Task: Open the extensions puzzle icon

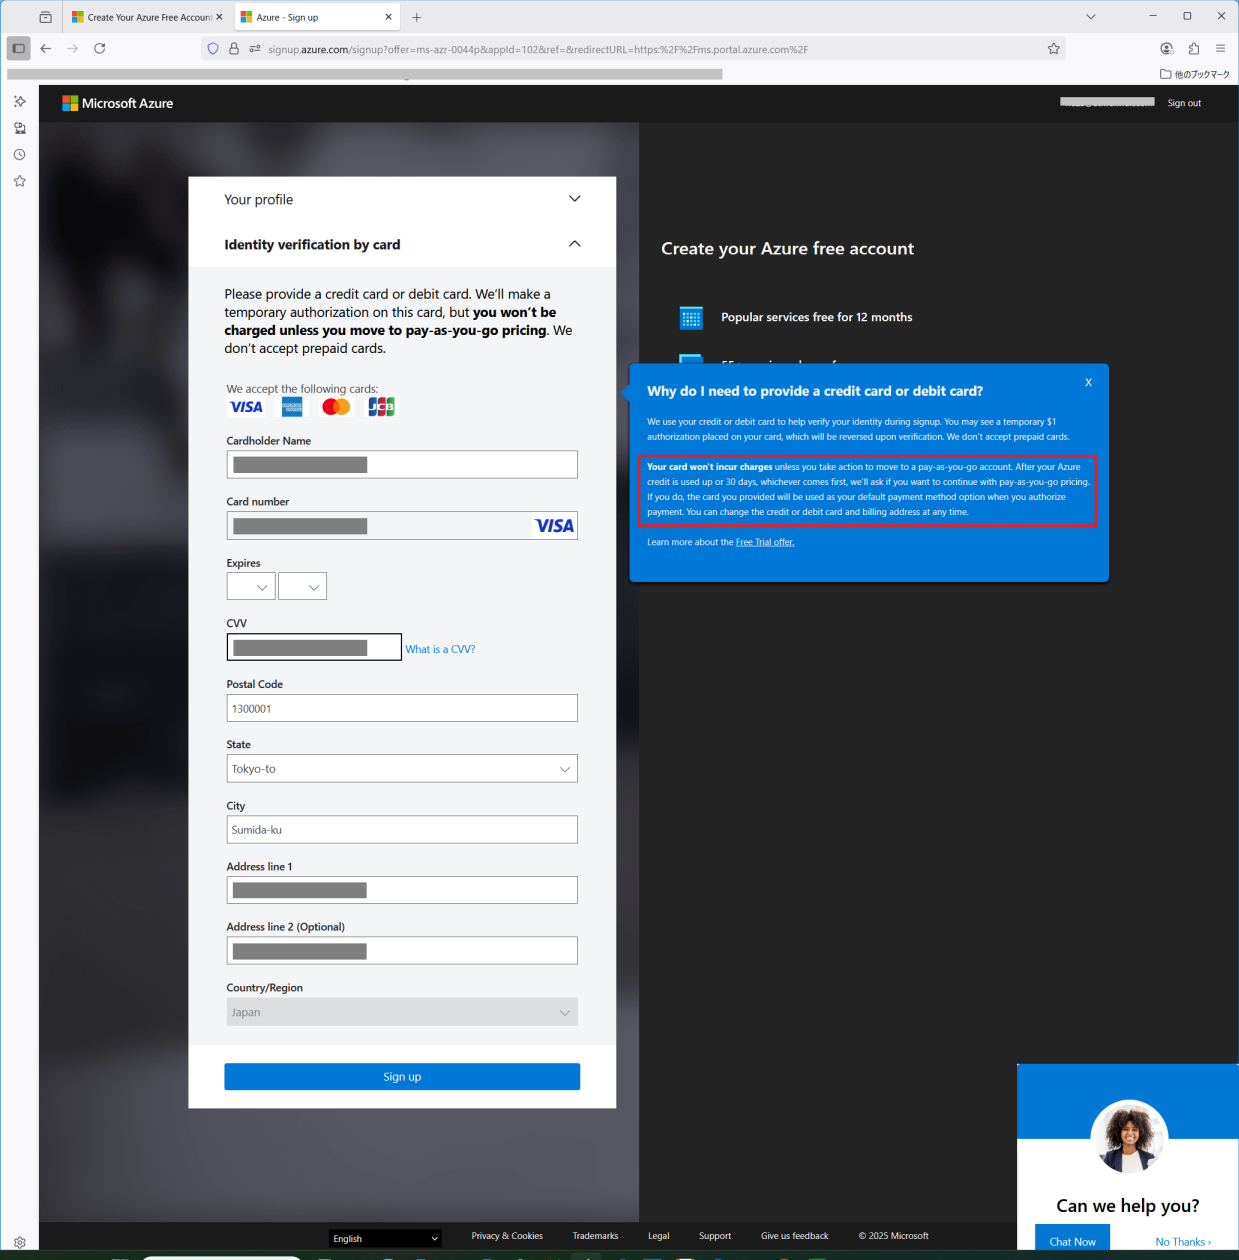Action: click(x=1193, y=48)
